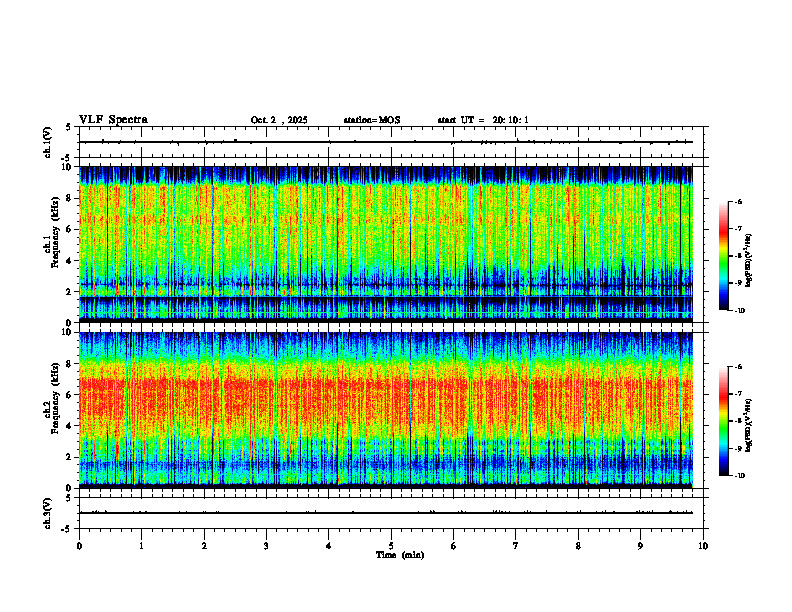Viewport: 792px width, 612px height.
Task: Click the ch.2 color scale bar
Action: (x=724, y=421)
